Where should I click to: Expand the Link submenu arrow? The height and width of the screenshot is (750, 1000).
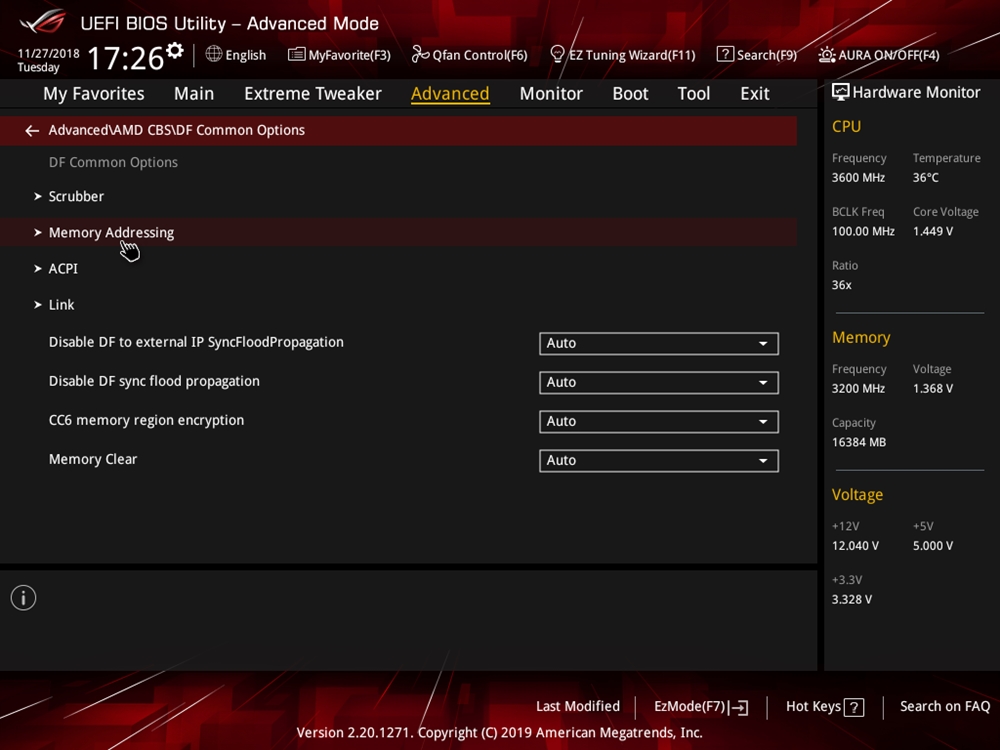point(38,305)
